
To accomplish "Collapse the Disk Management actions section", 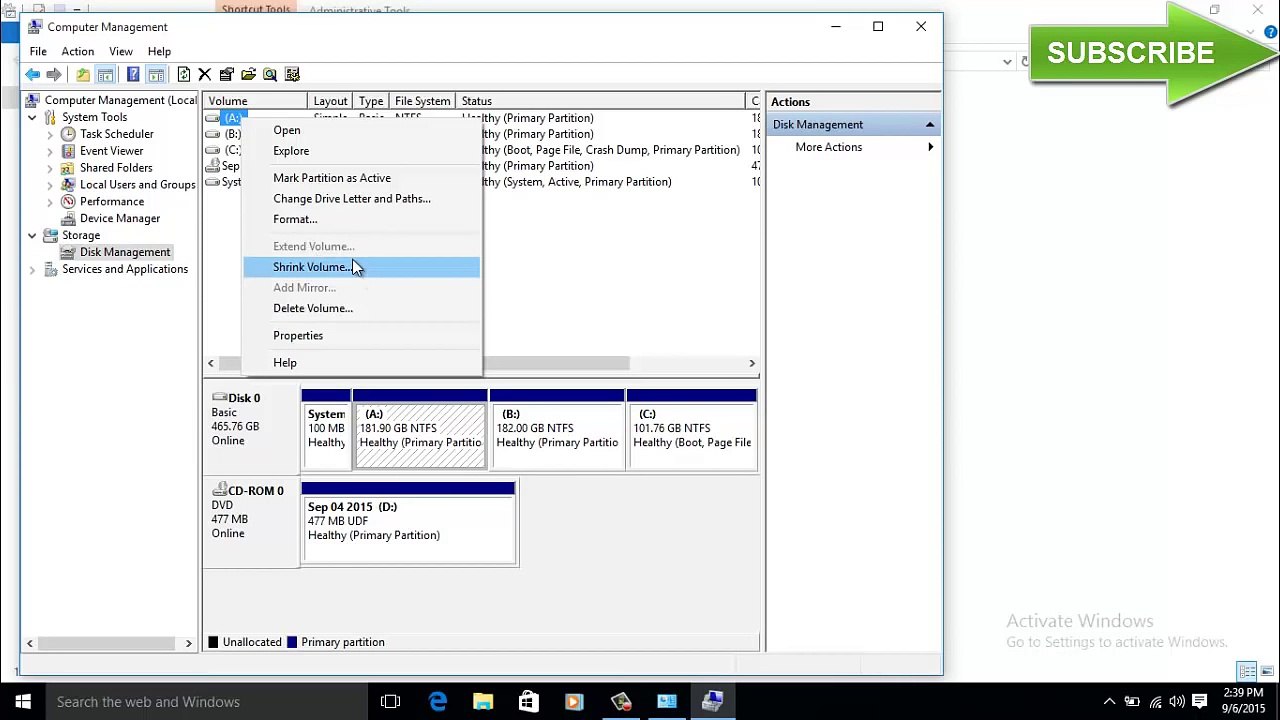I will 929,125.
